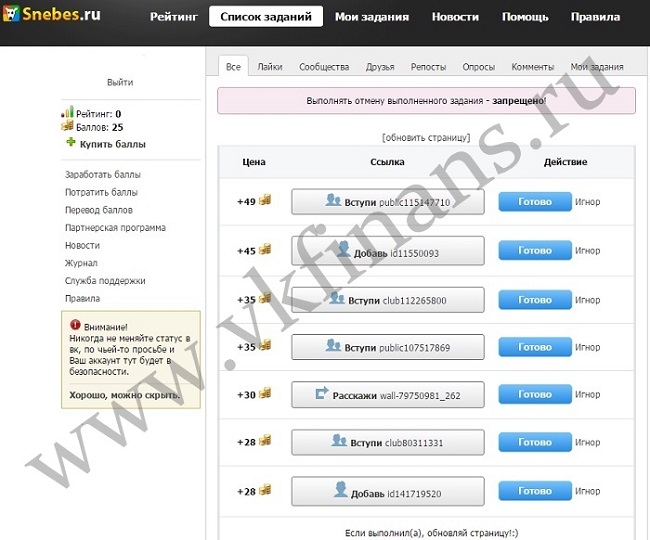Click the coins icon next to Баллов
650x540 pixels.
[x=67, y=126]
